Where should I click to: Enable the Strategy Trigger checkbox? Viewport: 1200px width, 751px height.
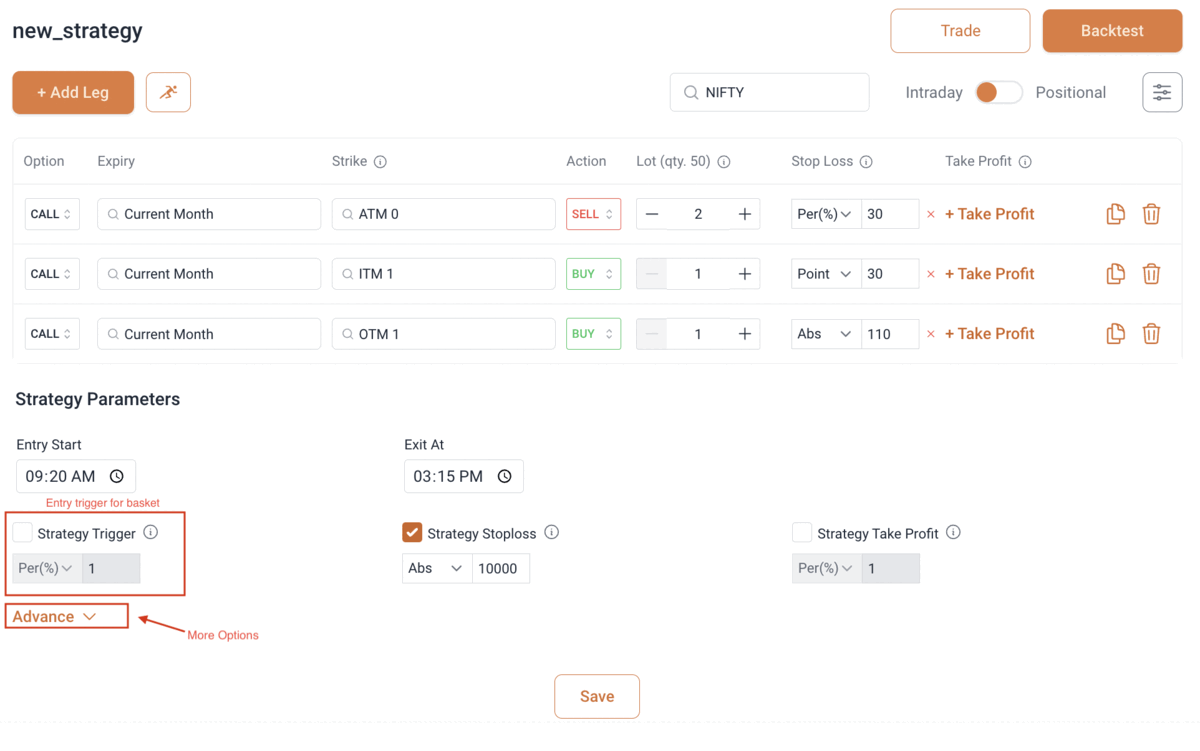click(x=23, y=533)
